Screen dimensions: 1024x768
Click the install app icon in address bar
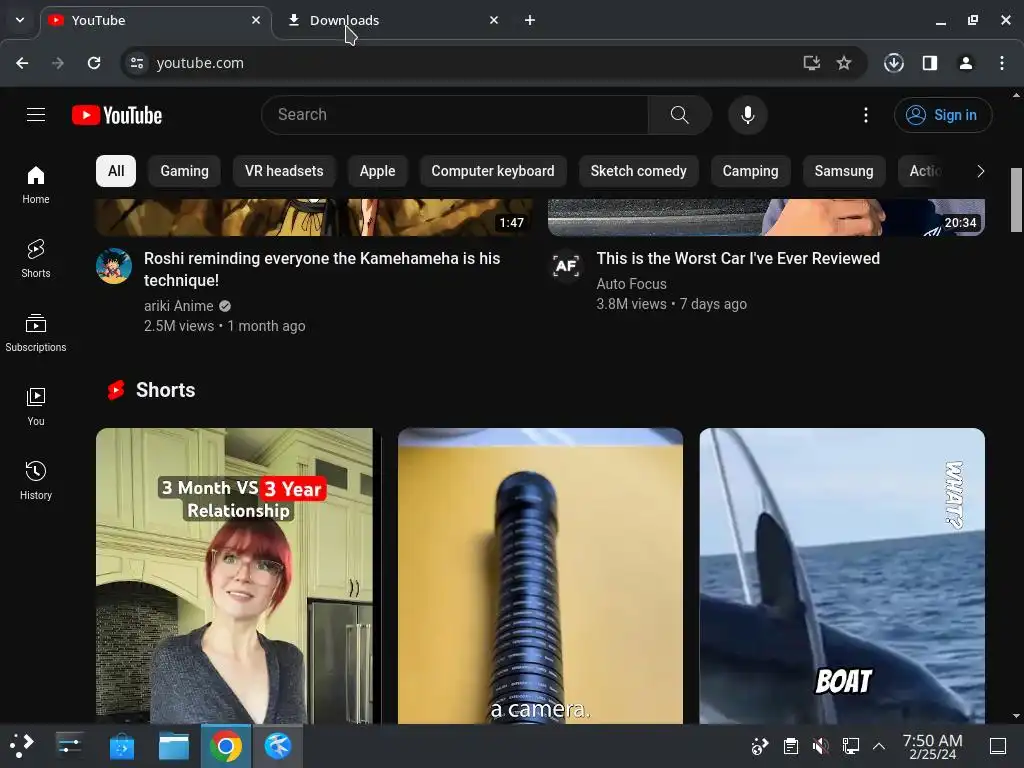coord(811,63)
